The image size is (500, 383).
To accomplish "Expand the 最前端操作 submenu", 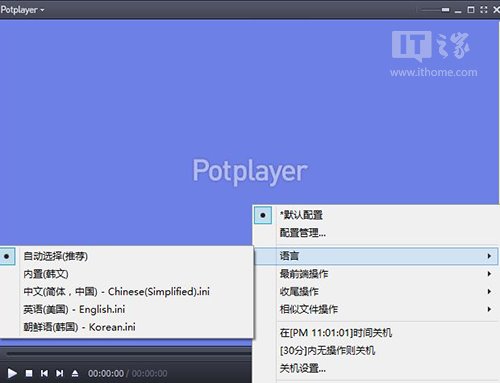I will point(376,274).
